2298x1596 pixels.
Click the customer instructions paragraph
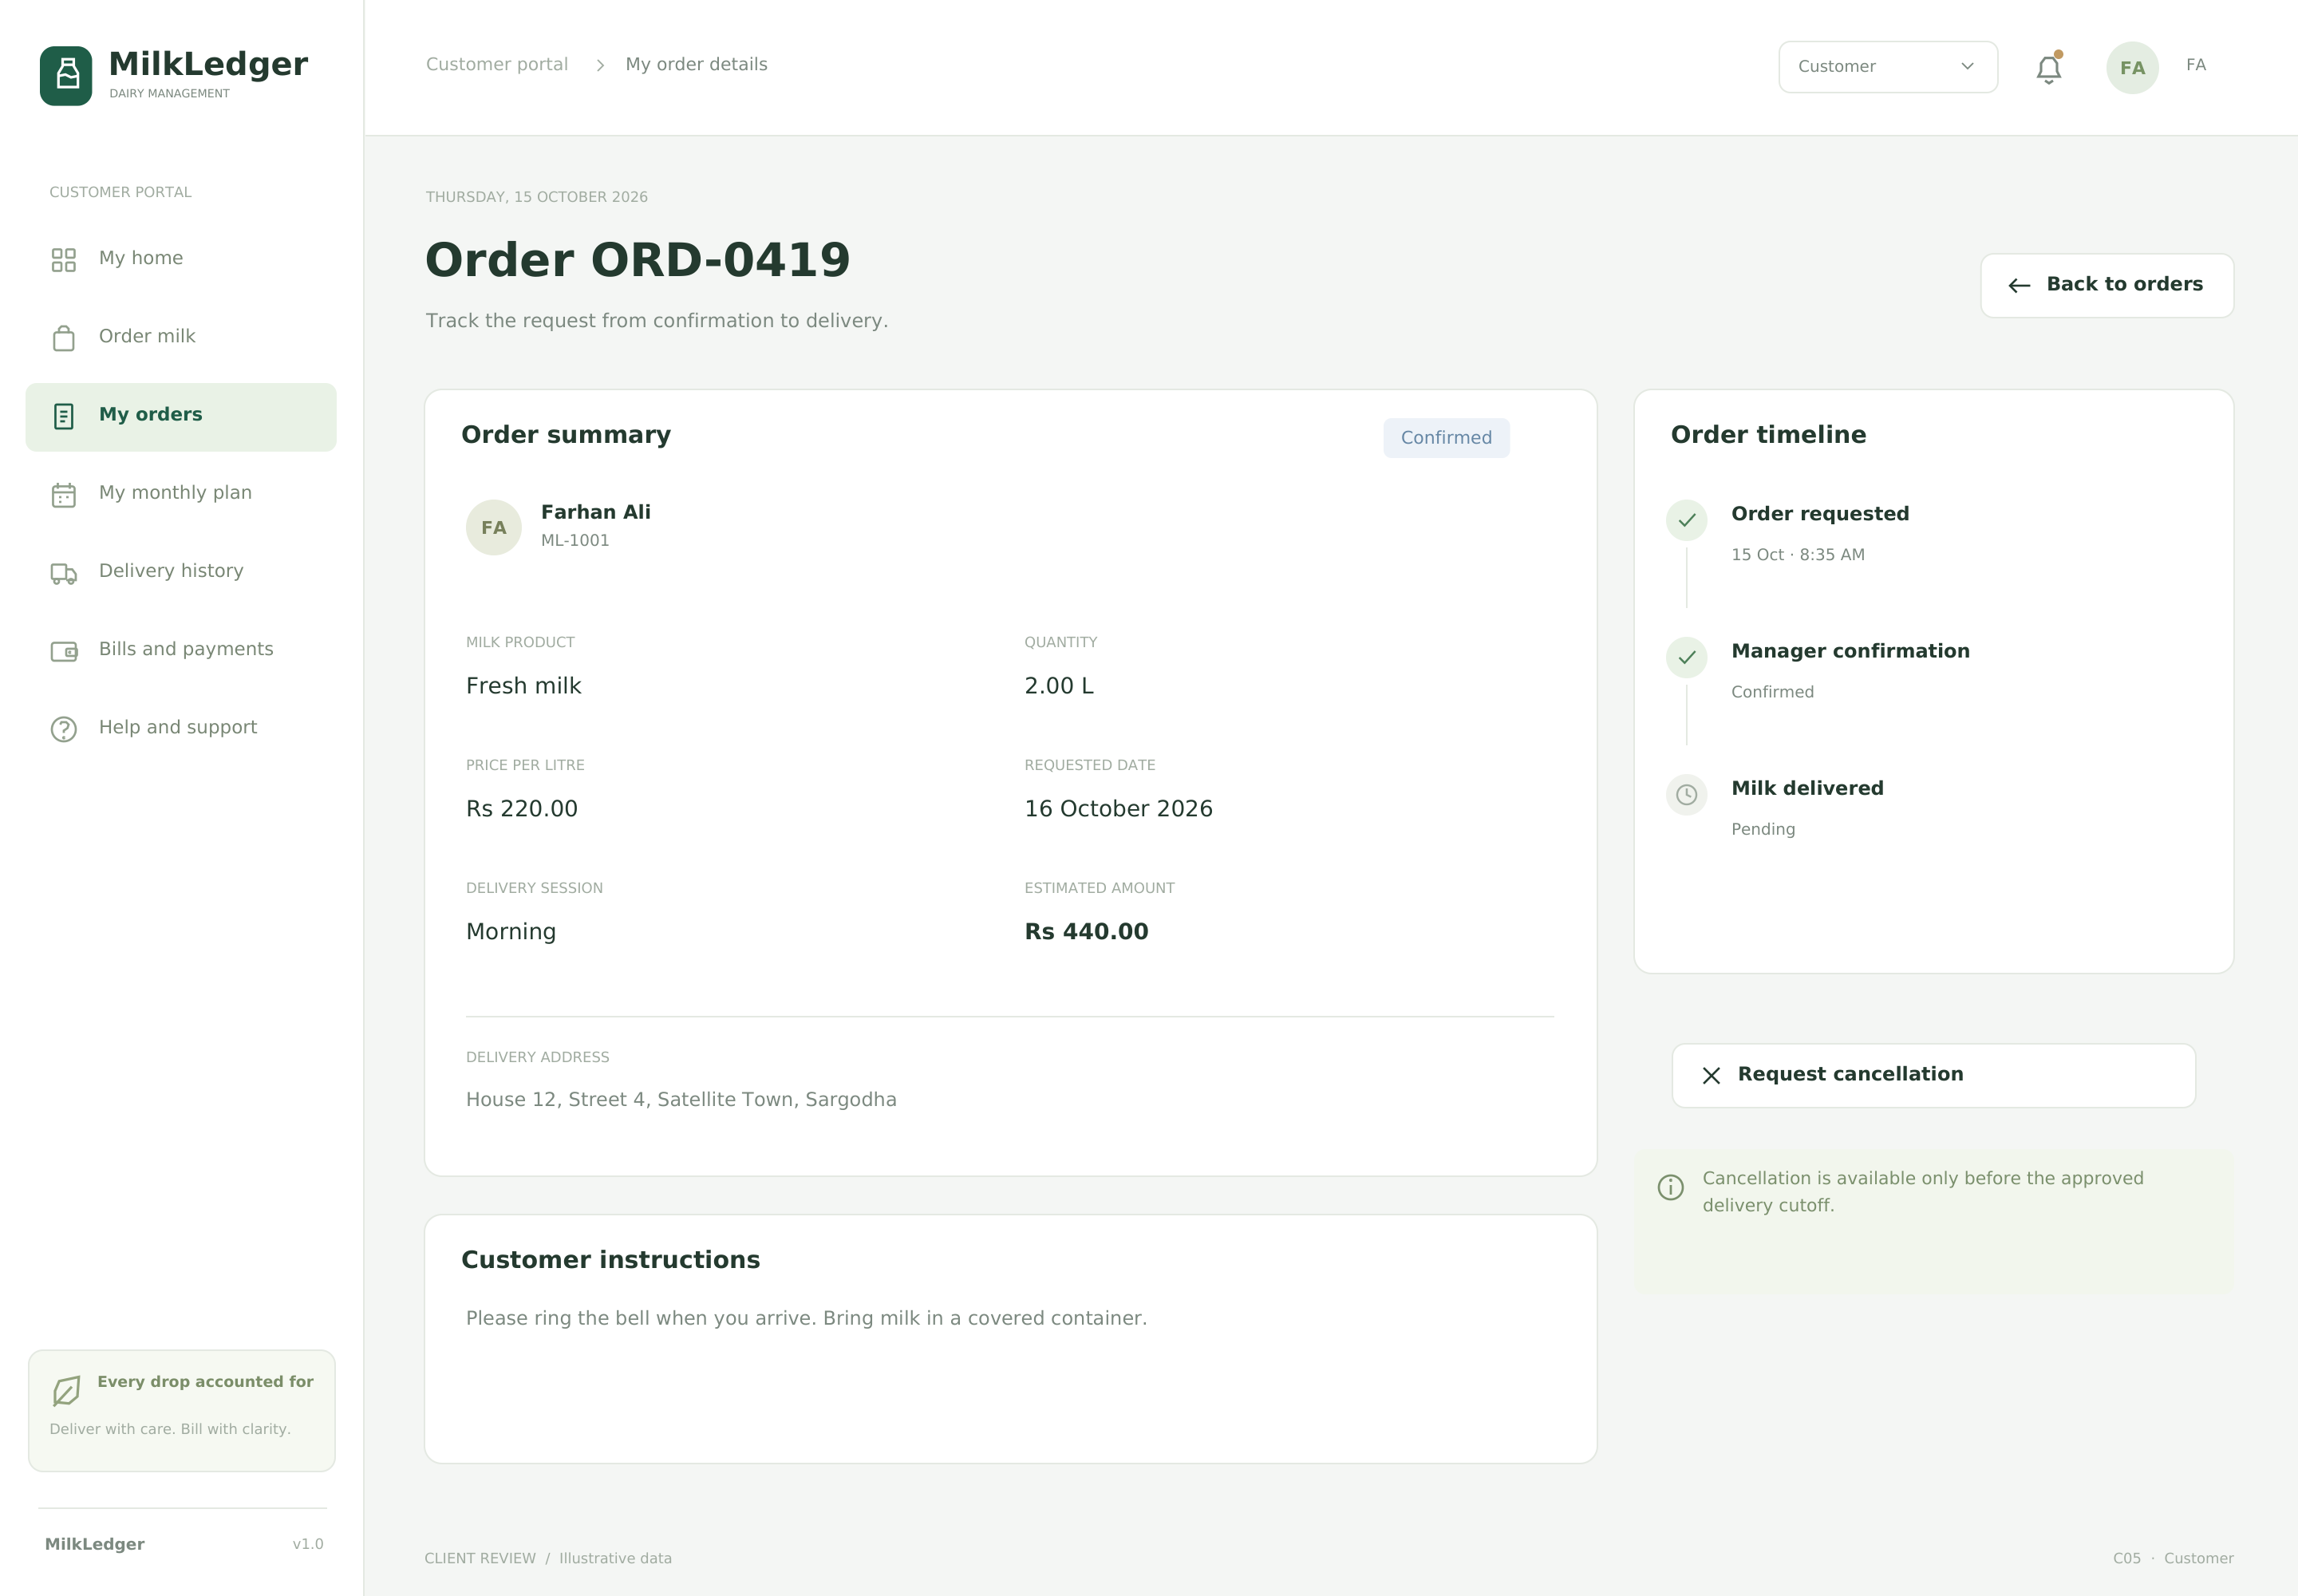pyautogui.click(x=806, y=1319)
